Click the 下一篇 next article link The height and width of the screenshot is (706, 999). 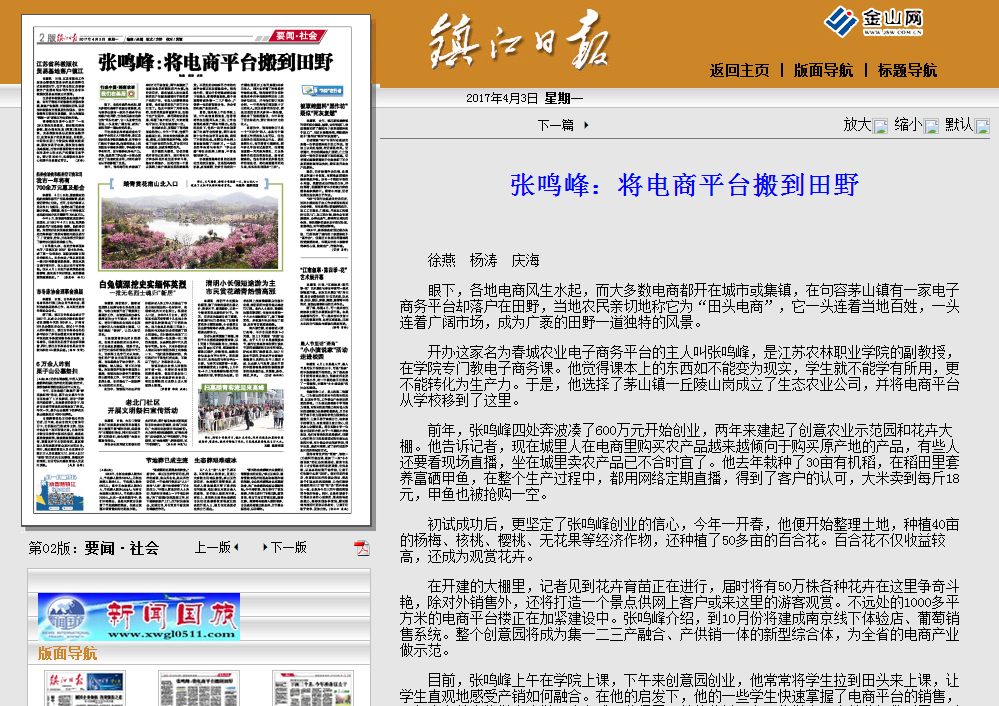click(555, 125)
